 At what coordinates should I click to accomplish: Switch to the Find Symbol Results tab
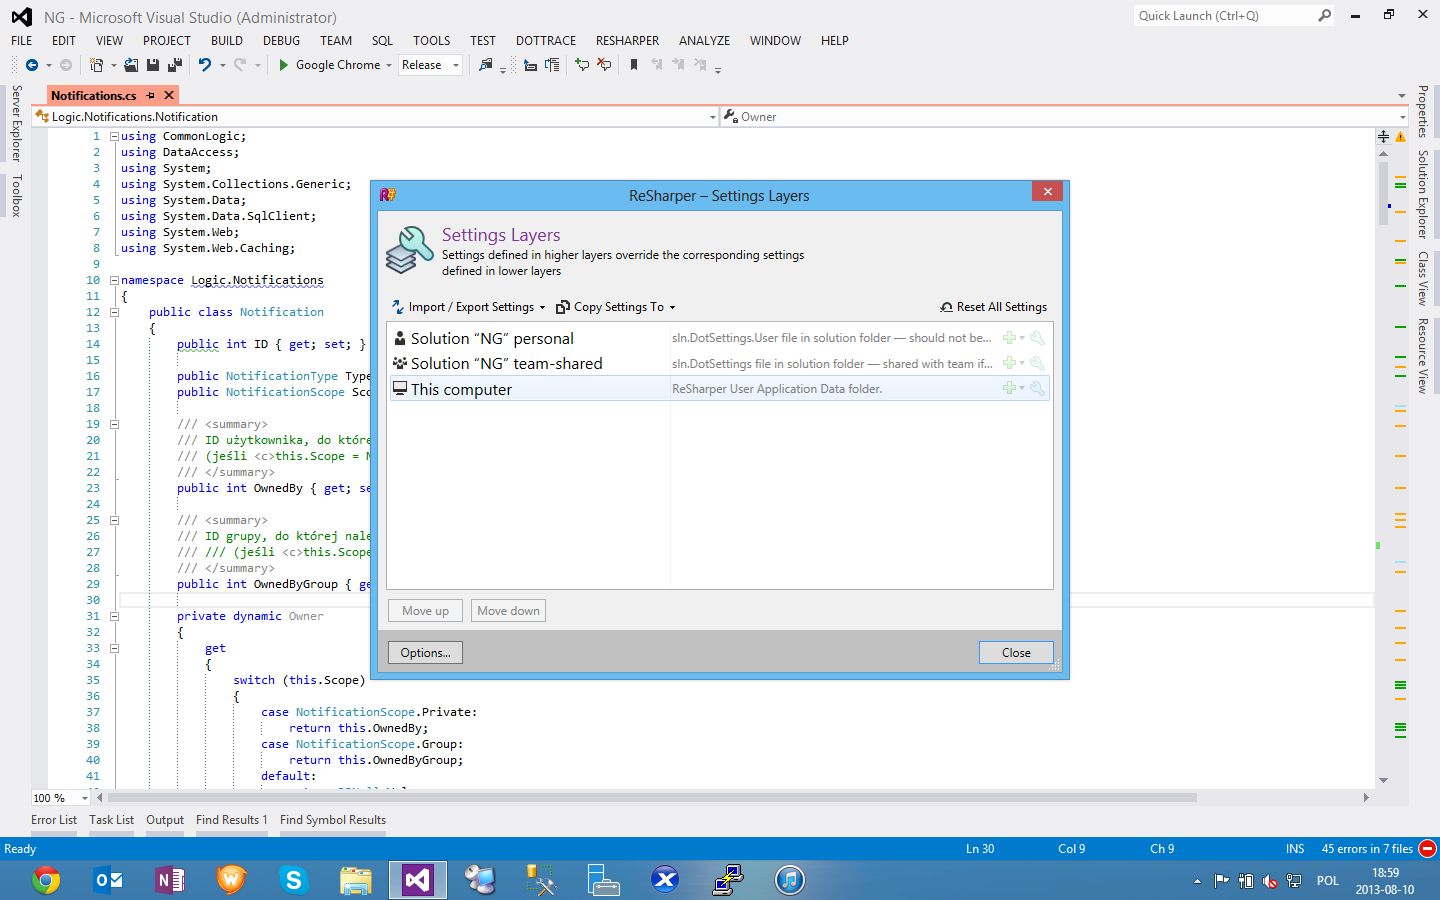[333, 820]
